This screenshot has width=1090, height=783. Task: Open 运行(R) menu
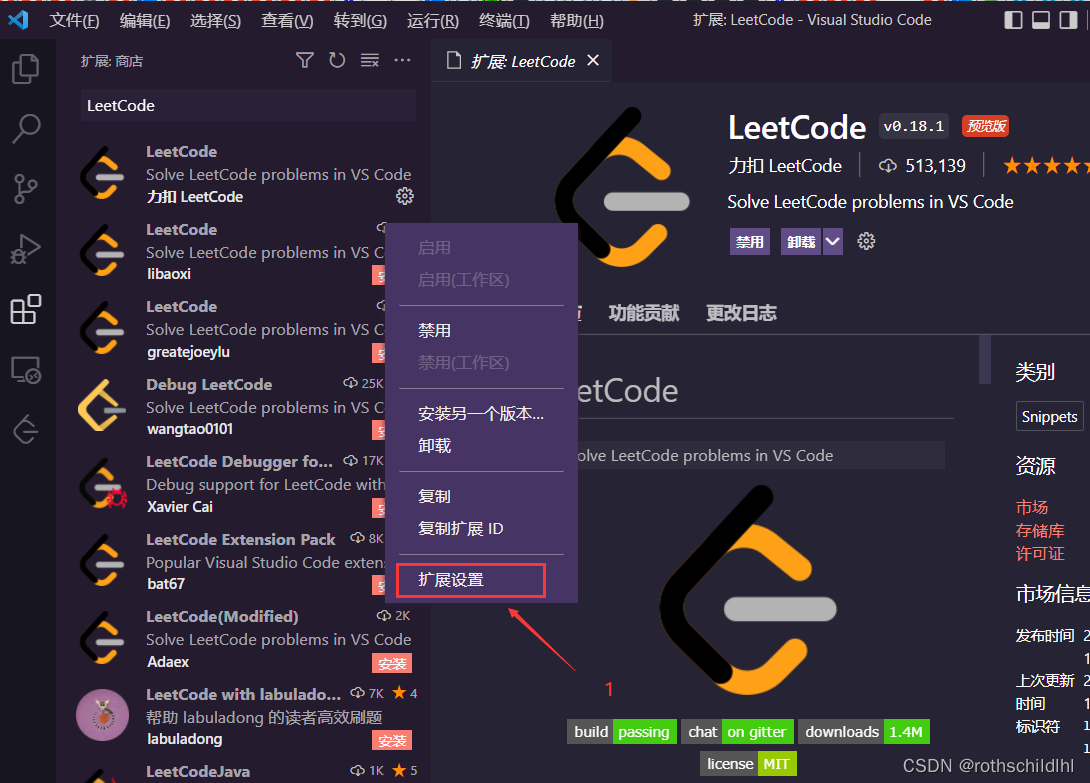432,21
